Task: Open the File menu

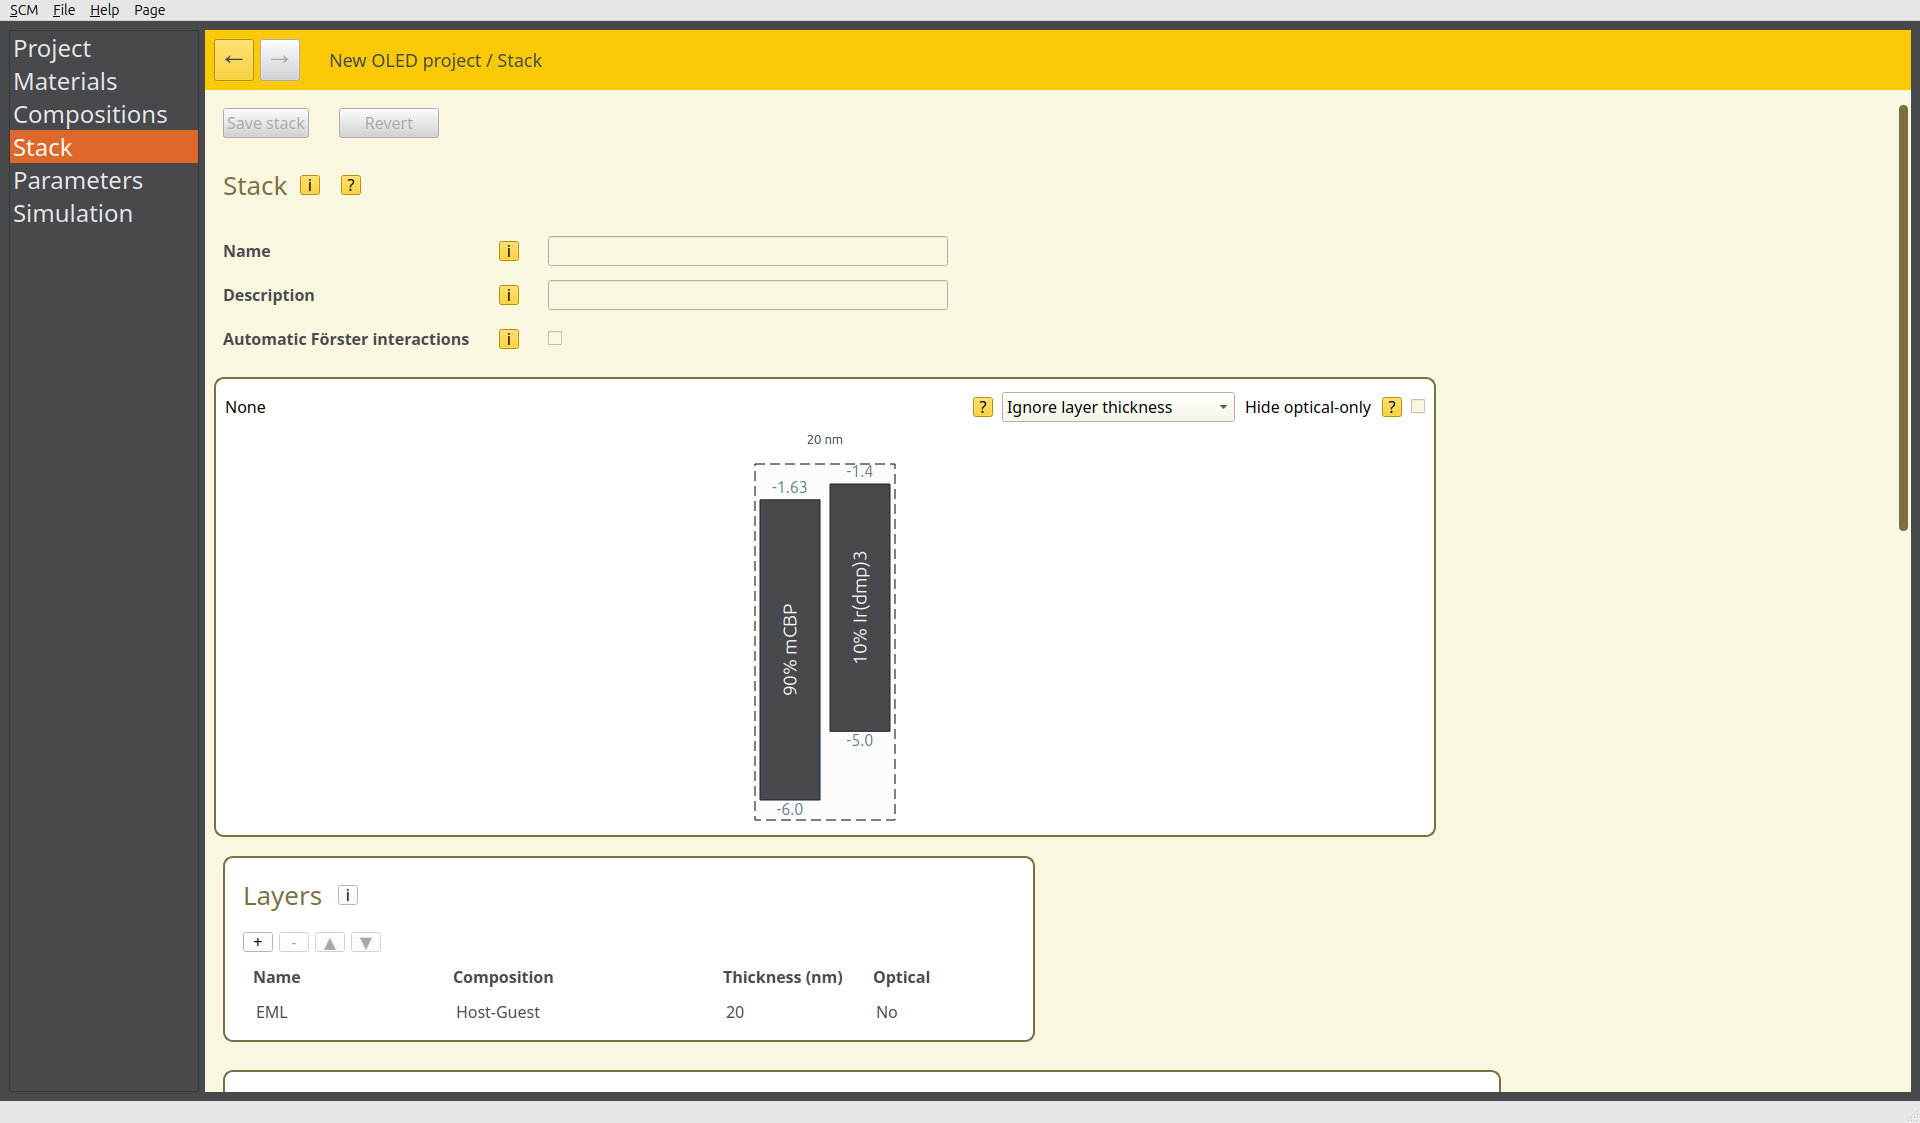Action: pos(64,10)
